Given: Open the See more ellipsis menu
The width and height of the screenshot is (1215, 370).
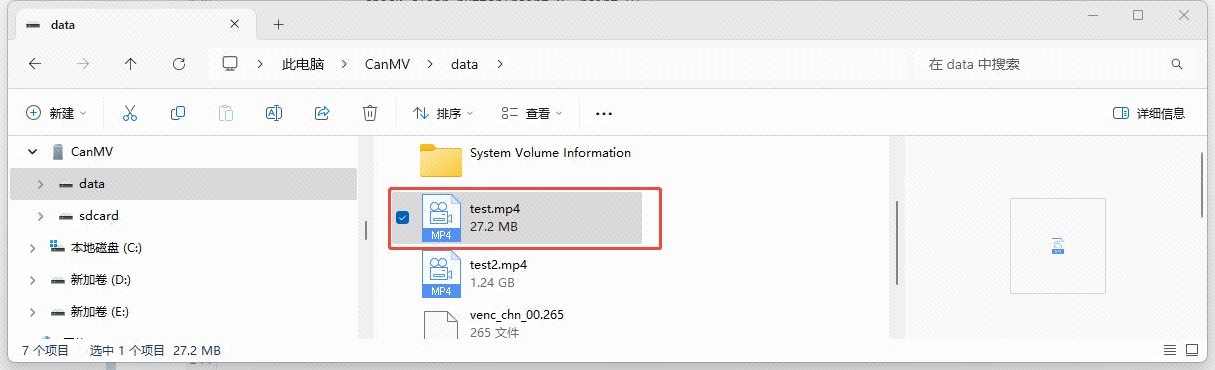Looking at the screenshot, I should [603, 114].
